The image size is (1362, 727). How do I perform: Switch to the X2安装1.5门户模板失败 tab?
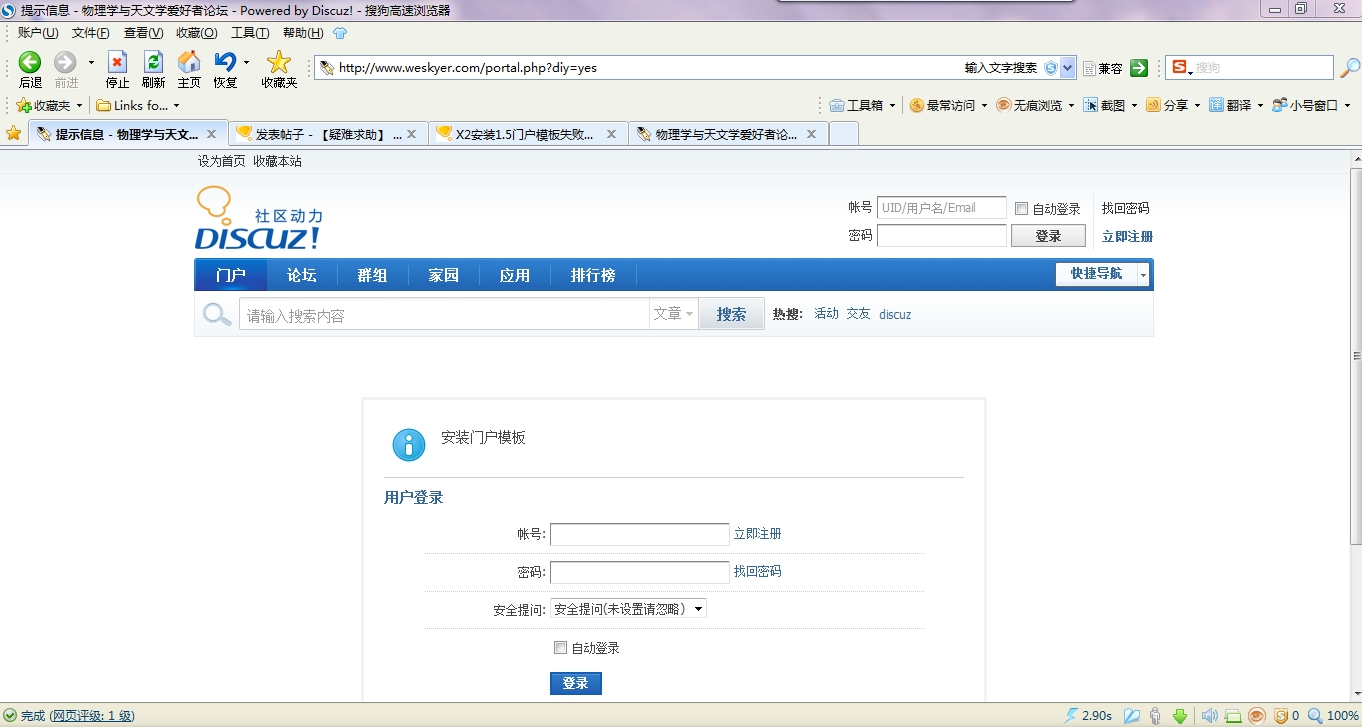[528, 134]
